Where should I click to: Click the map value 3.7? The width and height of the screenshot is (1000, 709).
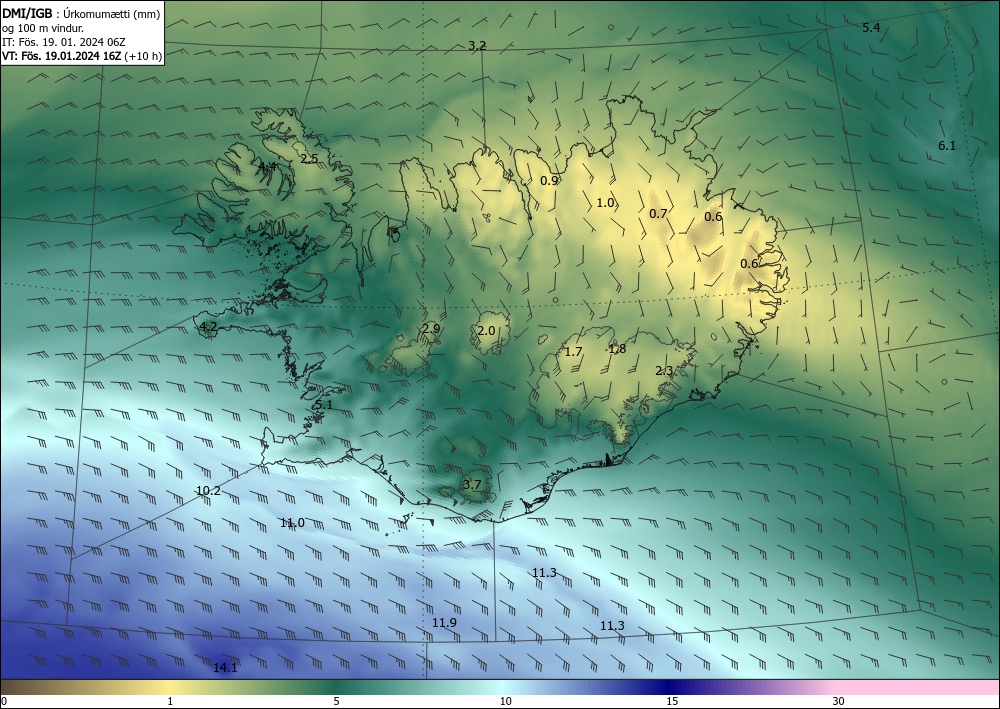click(x=472, y=485)
